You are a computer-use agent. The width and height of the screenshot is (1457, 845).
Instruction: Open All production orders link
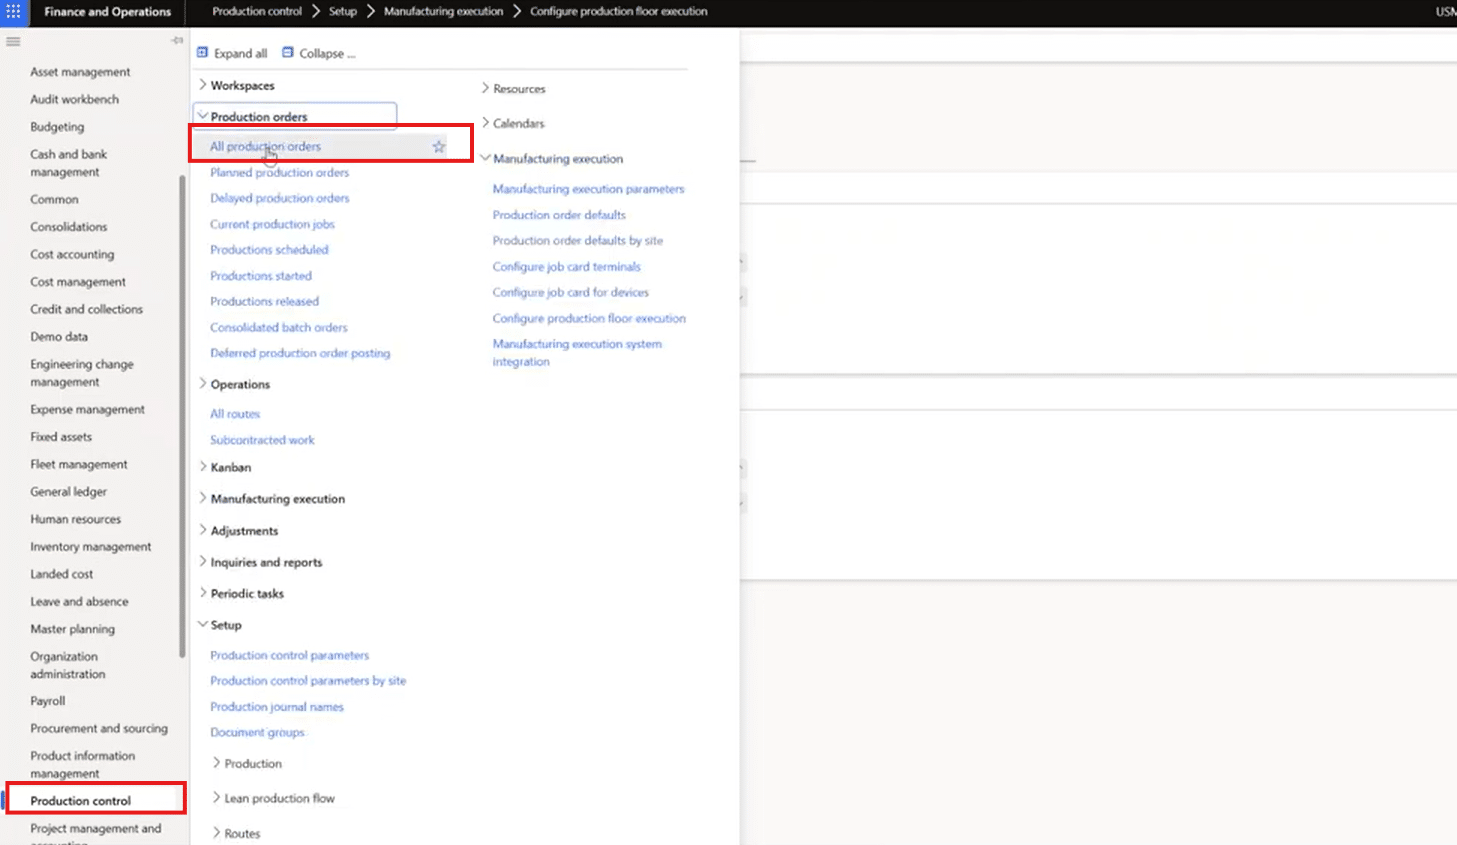[x=265, y=147]
